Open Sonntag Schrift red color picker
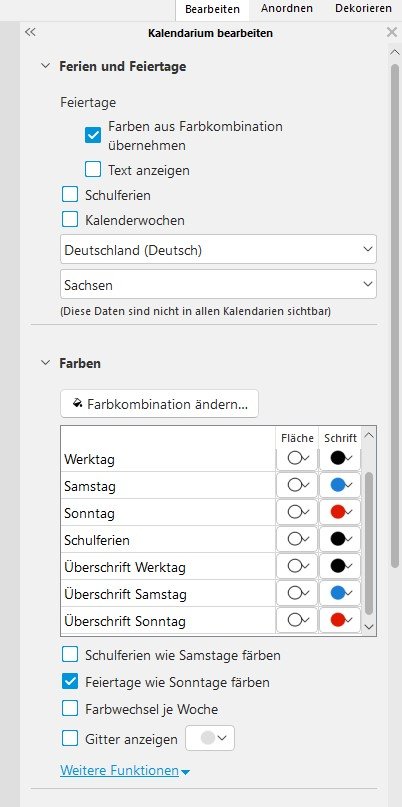This screenshot has width=402, height=807. (x=340, y=512)
